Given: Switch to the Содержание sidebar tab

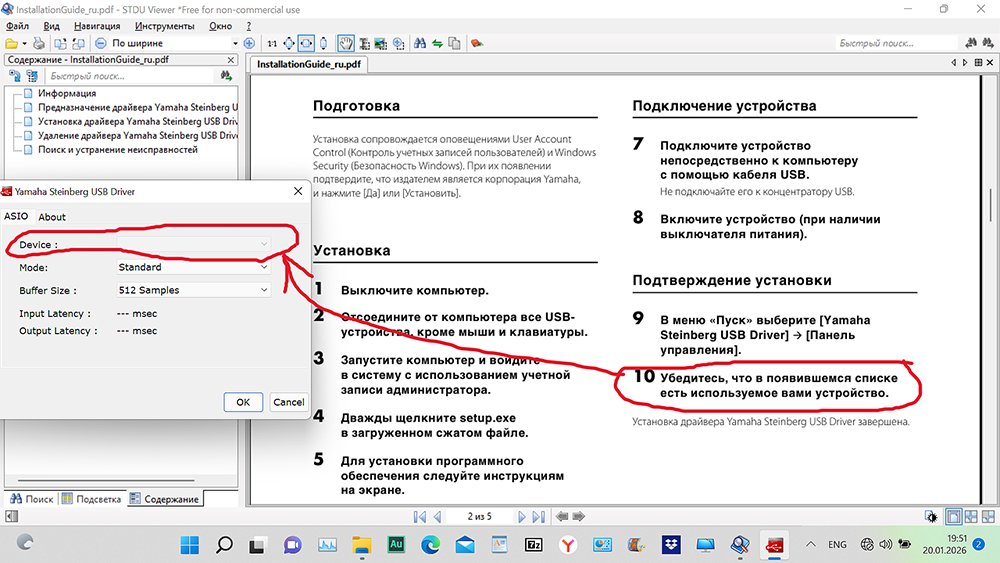Looking at the screenshot, I should coord(165,499).
